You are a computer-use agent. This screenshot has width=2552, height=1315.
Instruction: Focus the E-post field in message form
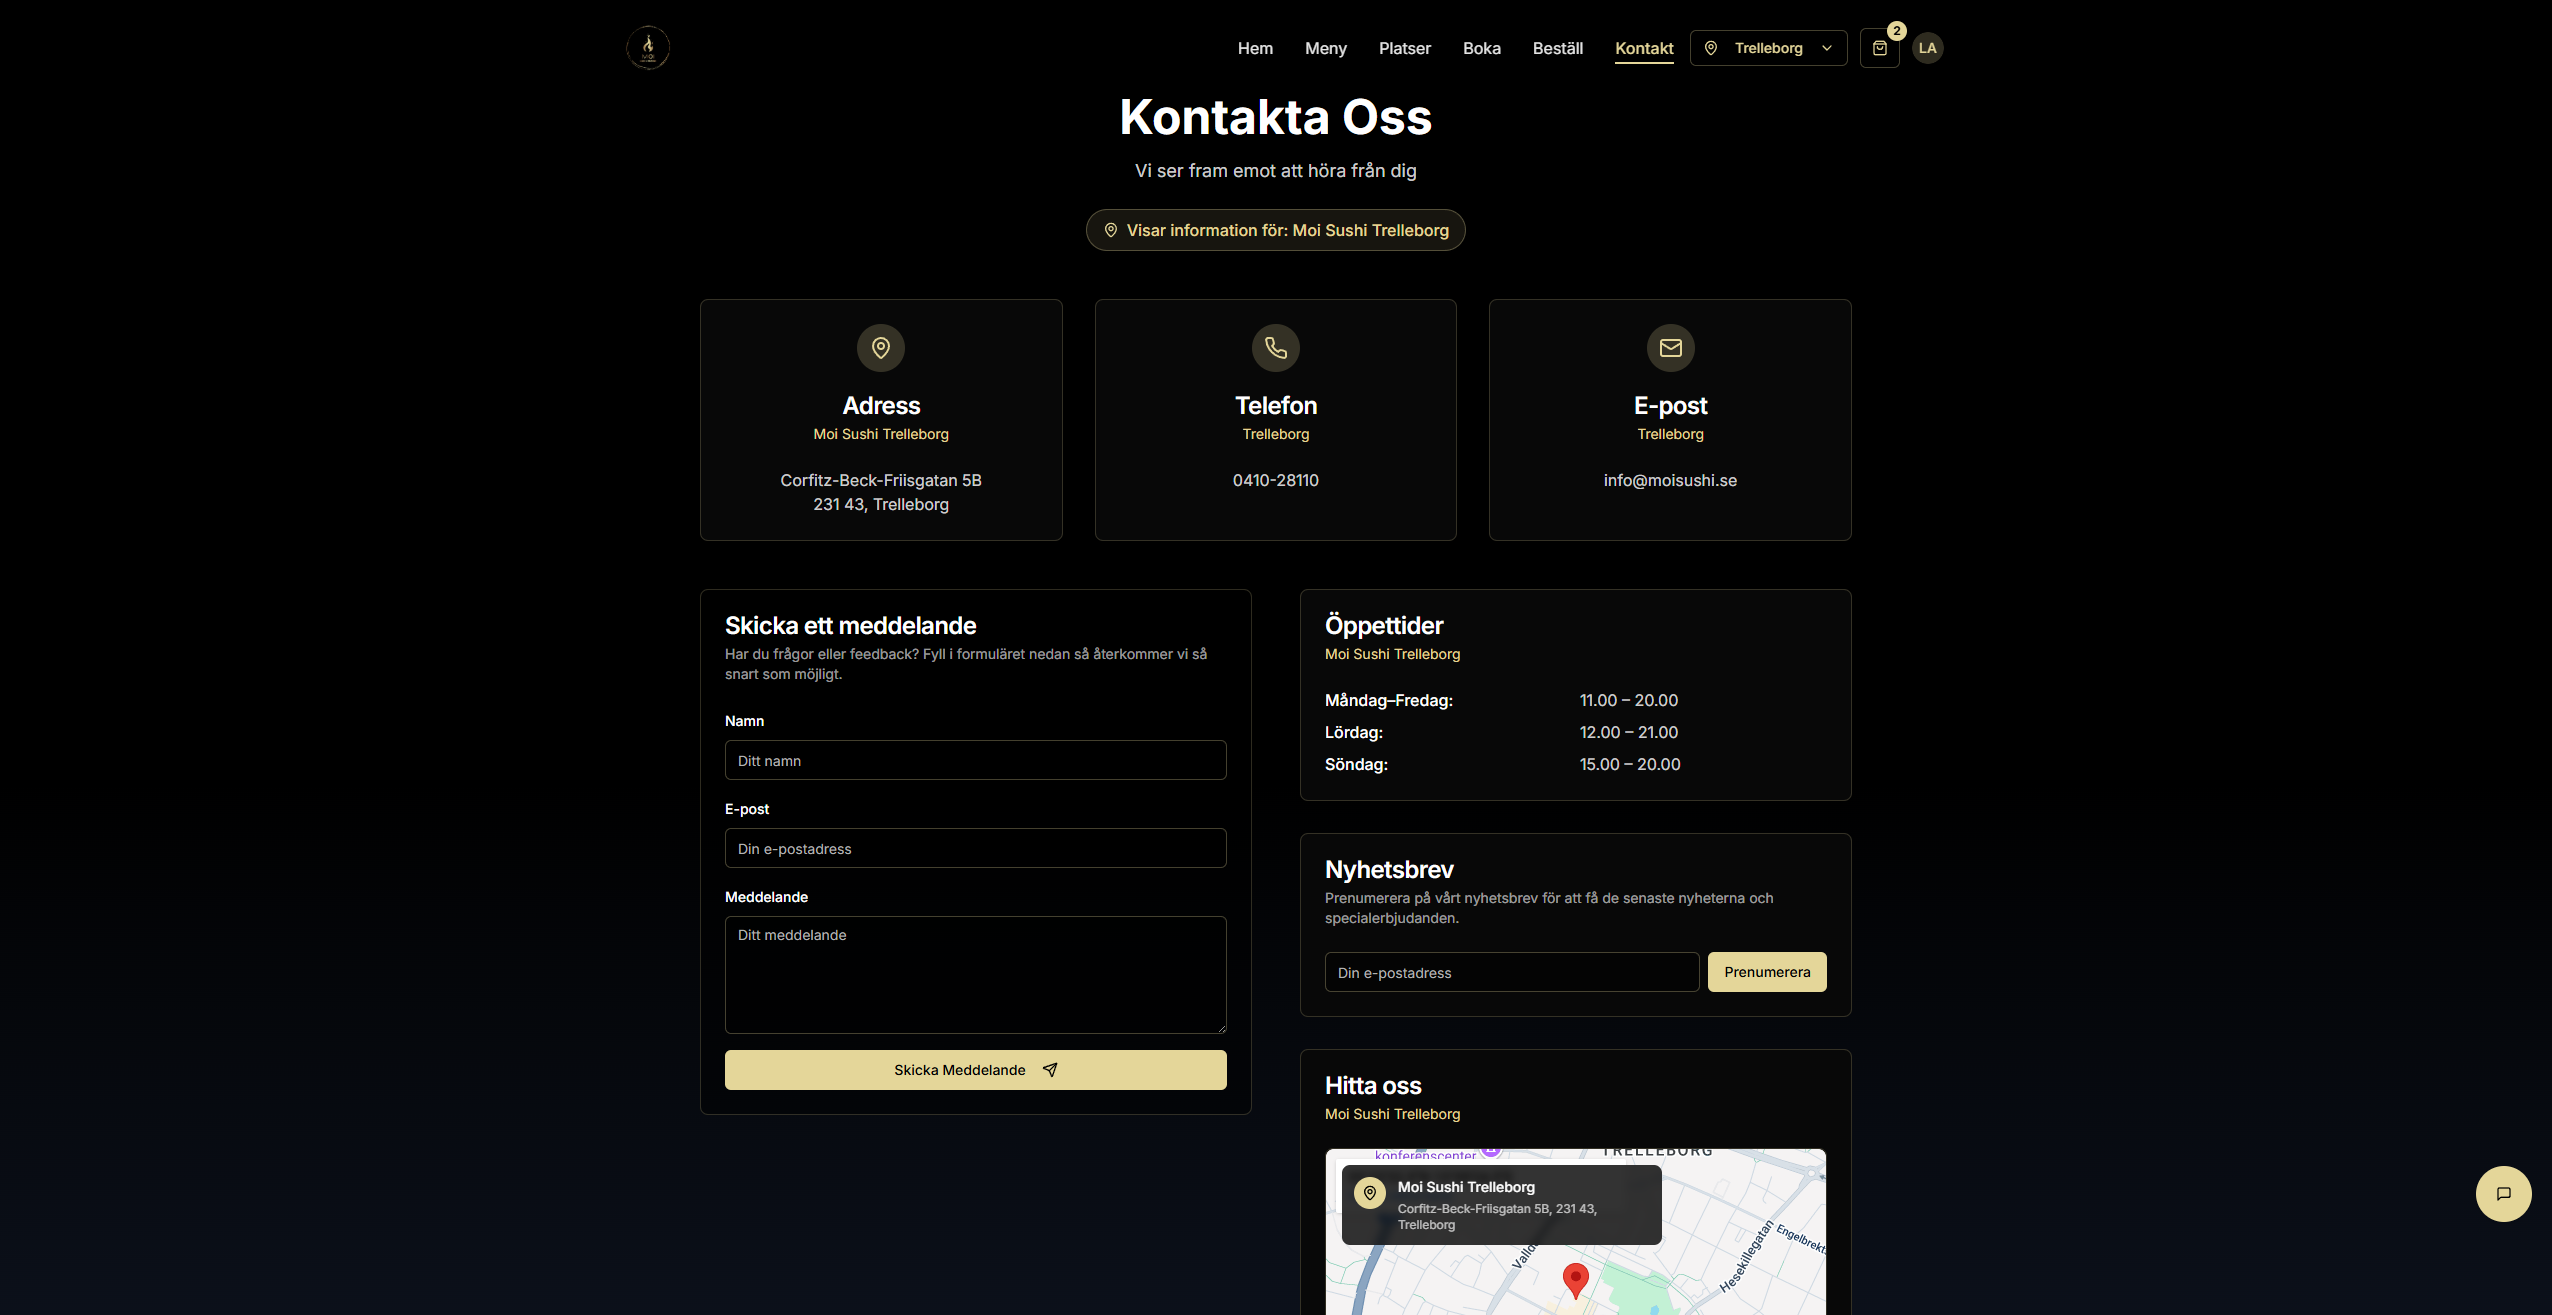pyautogui.click(x=975, y=848)
